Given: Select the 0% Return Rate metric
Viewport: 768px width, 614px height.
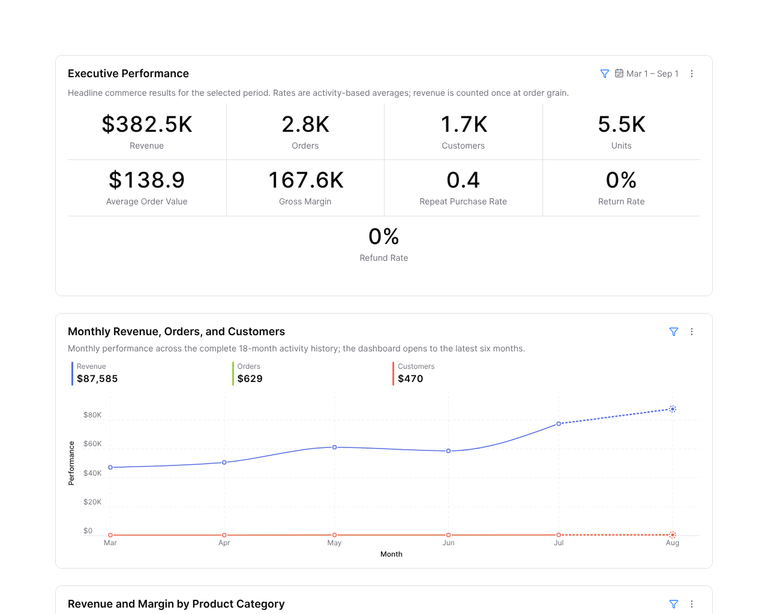Looking at the screenshot, I should click(x=621, y=188).
